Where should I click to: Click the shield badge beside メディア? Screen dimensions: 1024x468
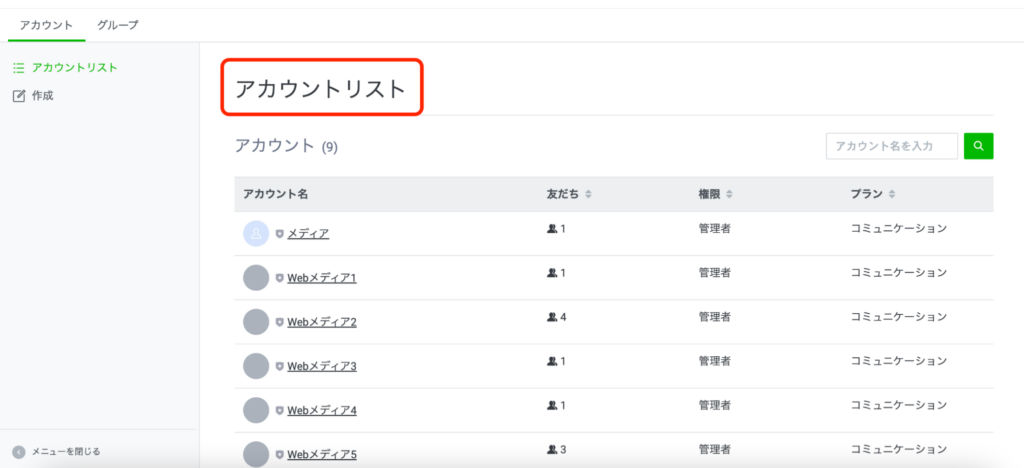click(x=280, y=234)
